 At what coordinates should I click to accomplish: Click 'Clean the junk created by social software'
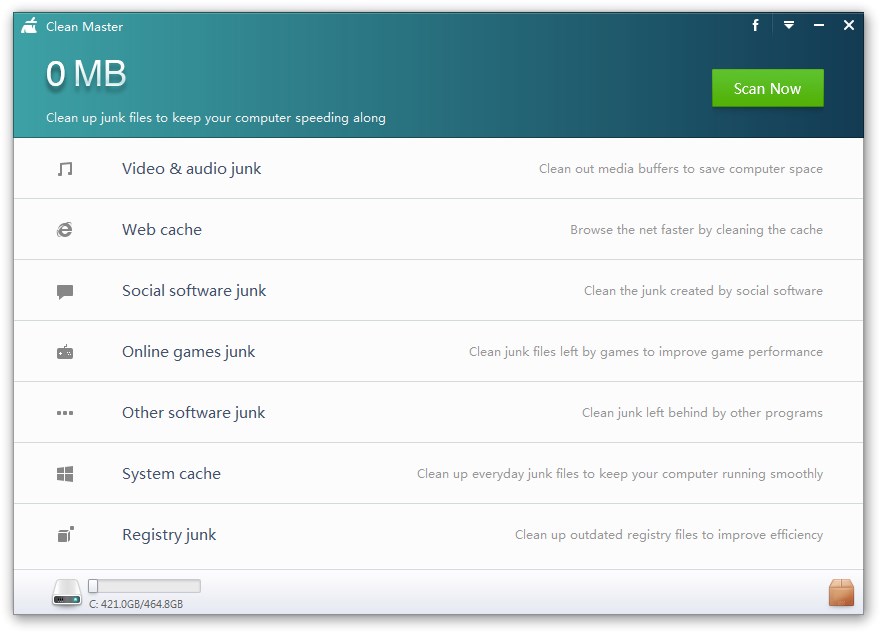tap(703, 291)
